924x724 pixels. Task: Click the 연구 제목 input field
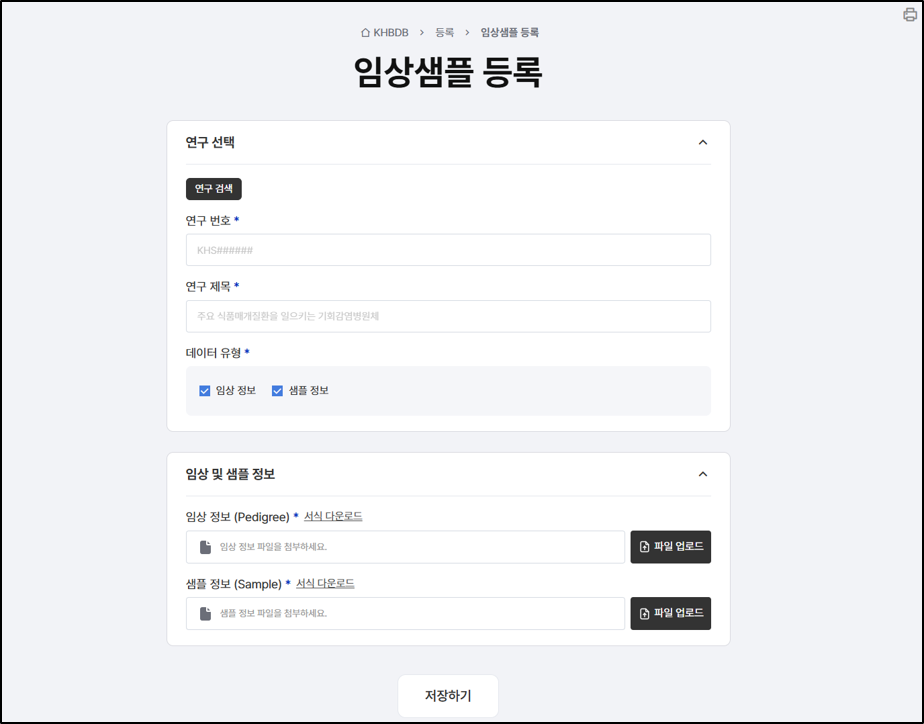point(448,315)
